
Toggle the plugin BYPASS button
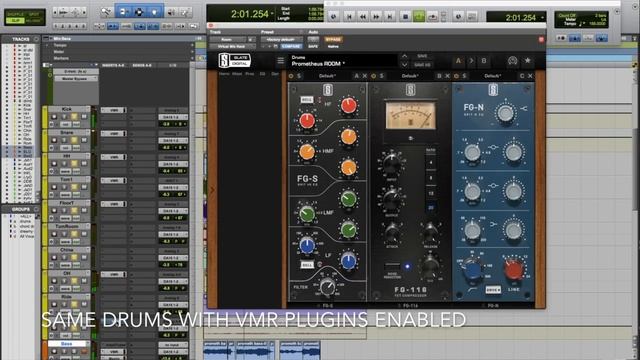click(x=333, y=40)
